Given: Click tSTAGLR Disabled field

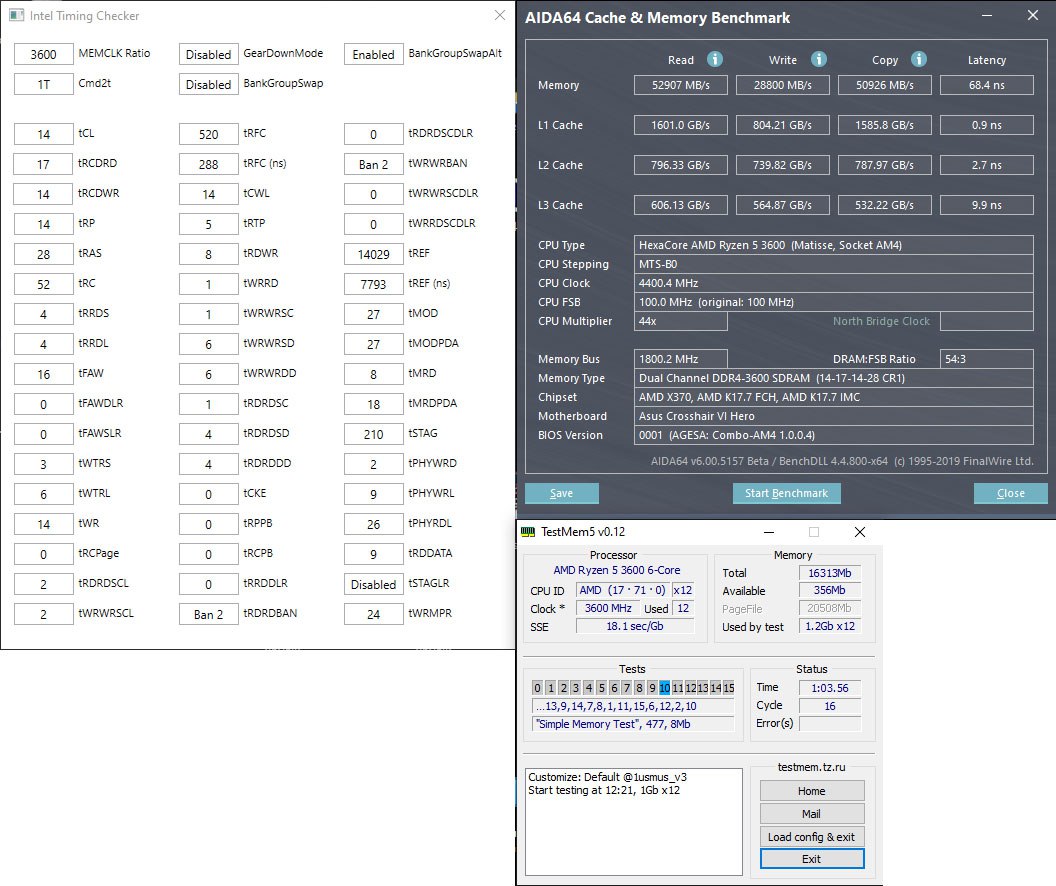Looking at the screenshot, I should coord(374,584).
